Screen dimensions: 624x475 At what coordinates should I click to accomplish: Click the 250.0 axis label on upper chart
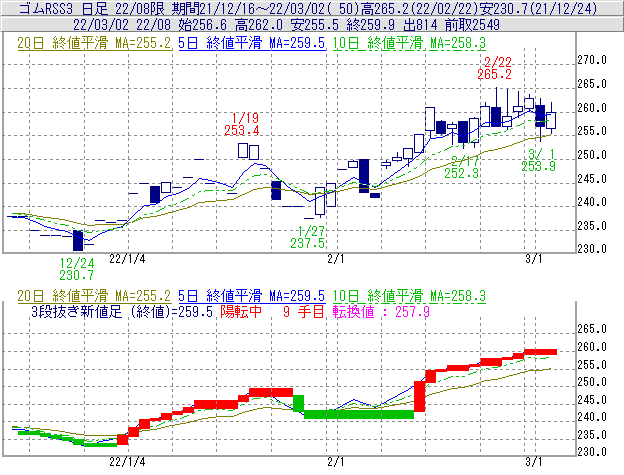point(592,155)
